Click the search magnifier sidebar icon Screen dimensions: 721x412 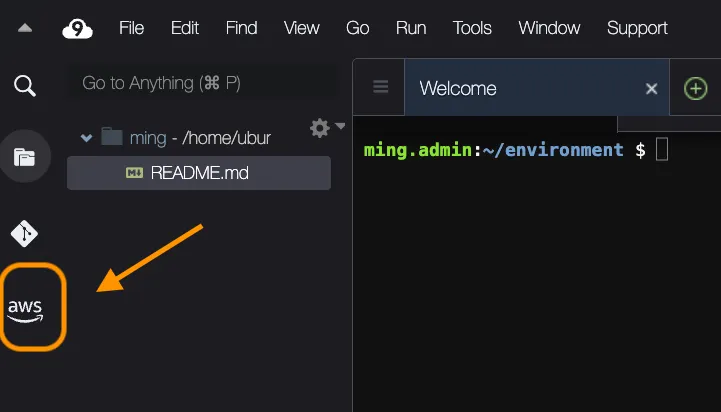click(25, 86)
